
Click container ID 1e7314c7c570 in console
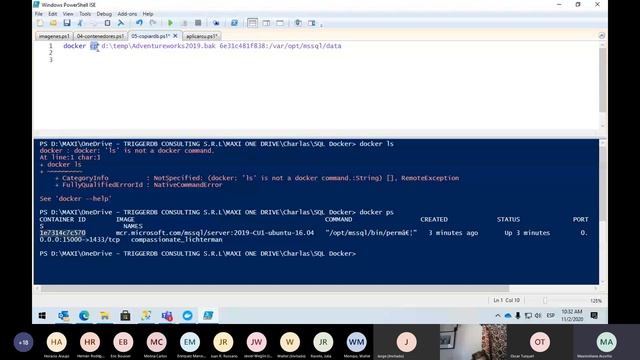click(62, 233)
